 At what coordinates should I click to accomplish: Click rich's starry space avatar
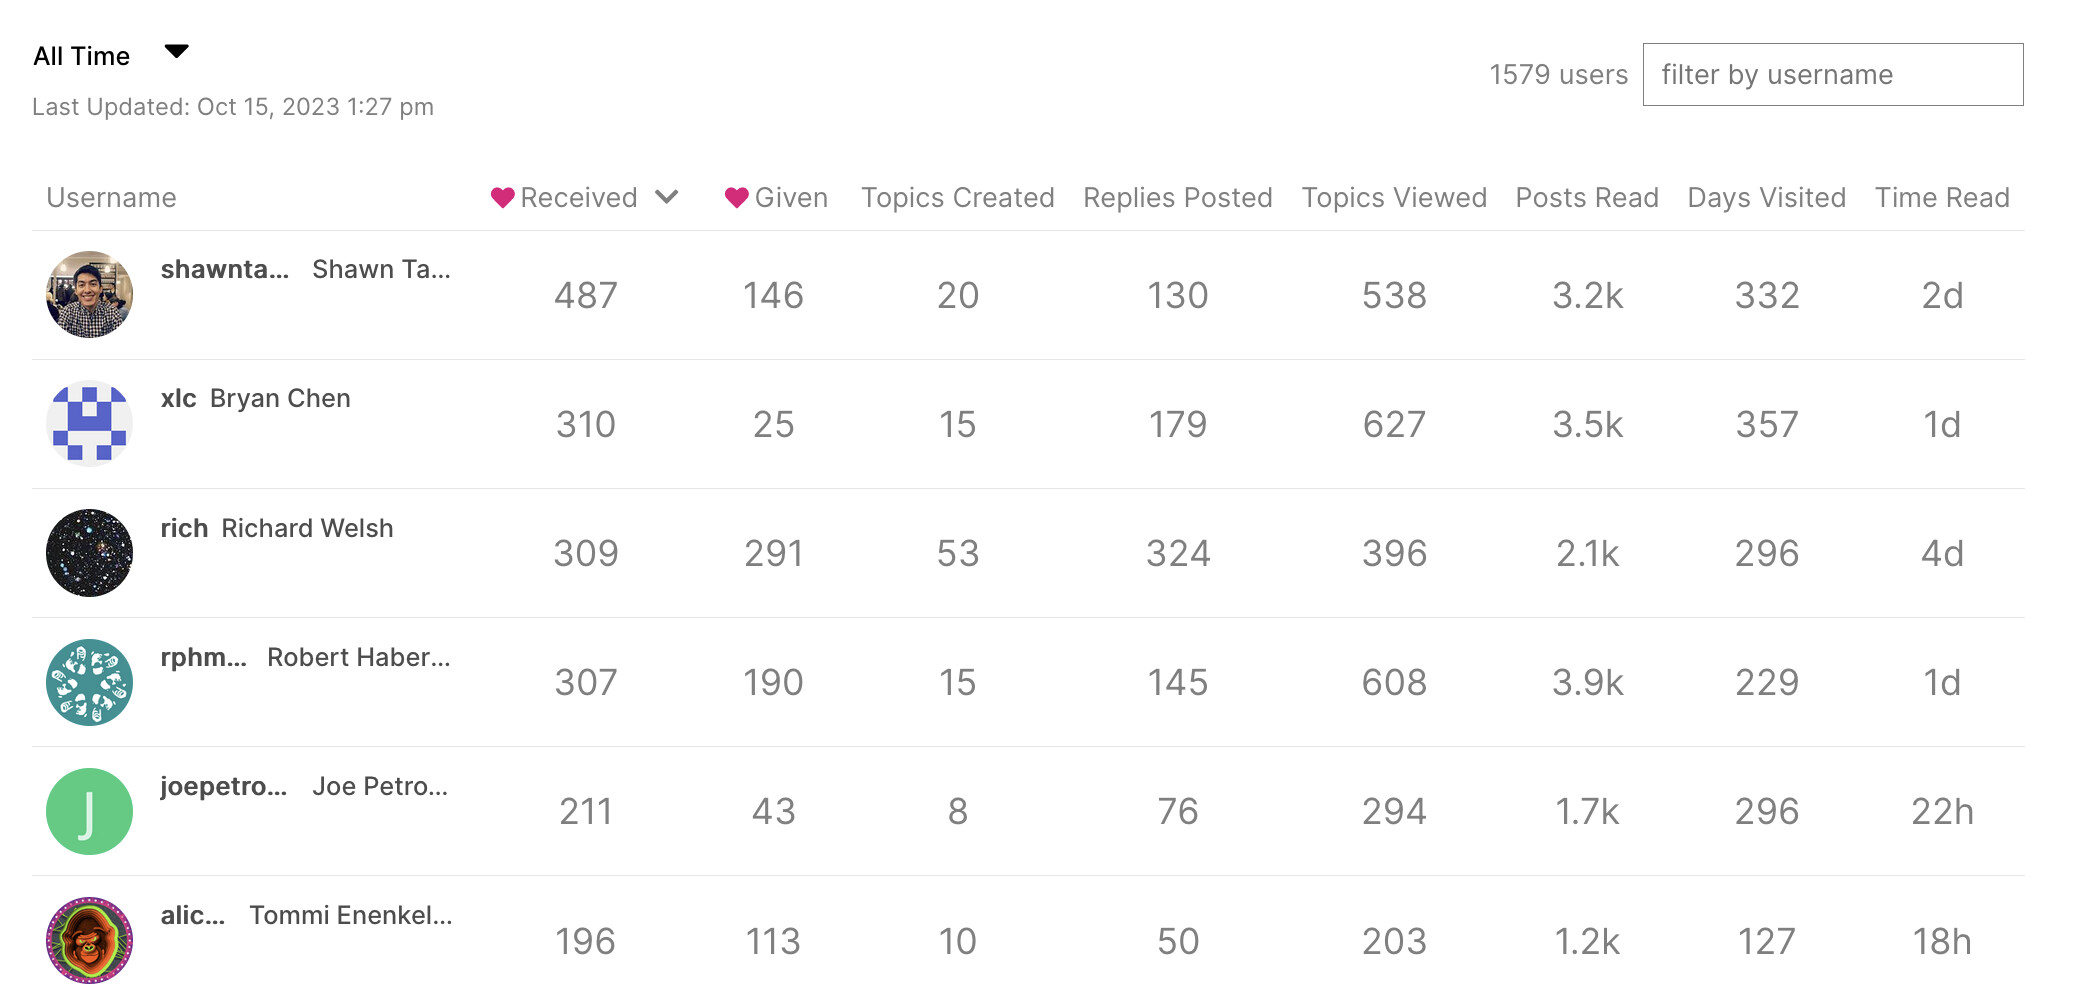coord(89,553)
